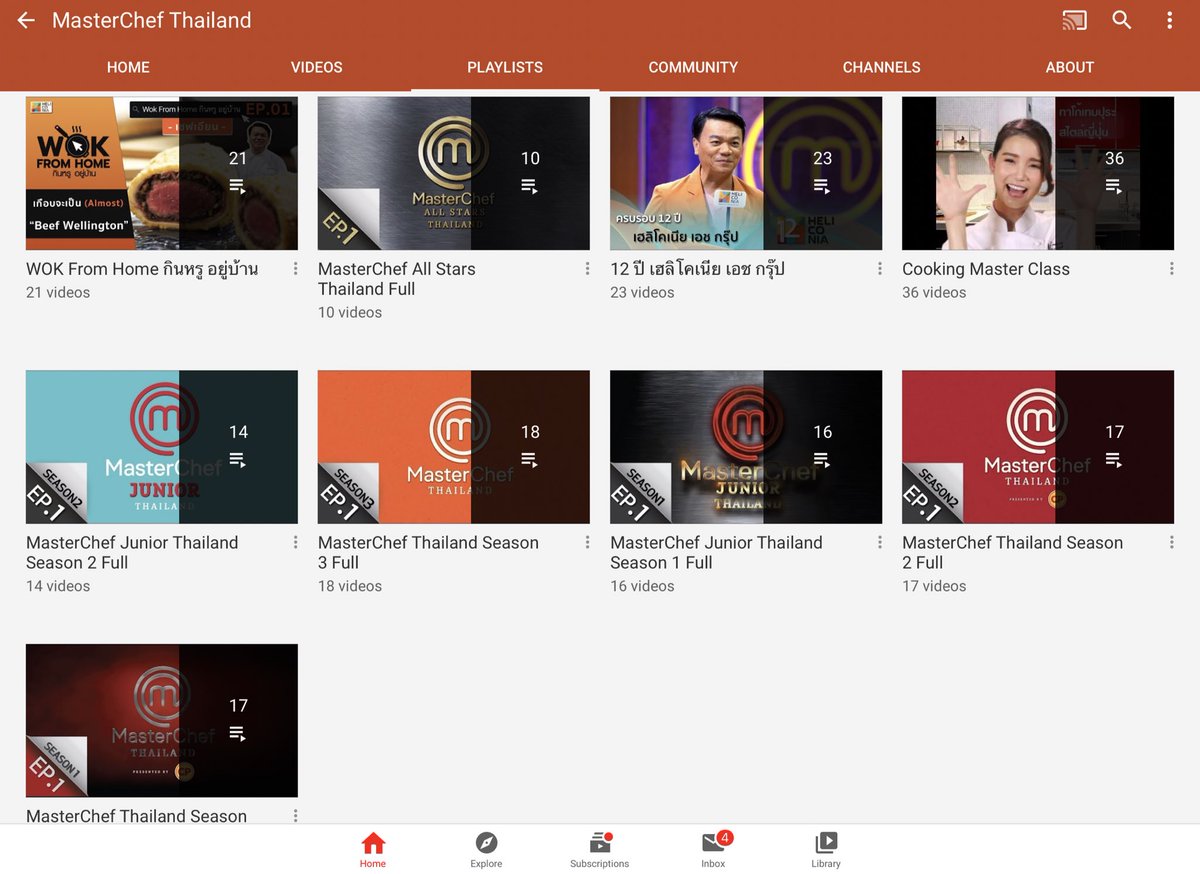Open the top bar overflow menu
Screen dimensions: 1200x874
pyautogui.click(x=1170, y=20)
